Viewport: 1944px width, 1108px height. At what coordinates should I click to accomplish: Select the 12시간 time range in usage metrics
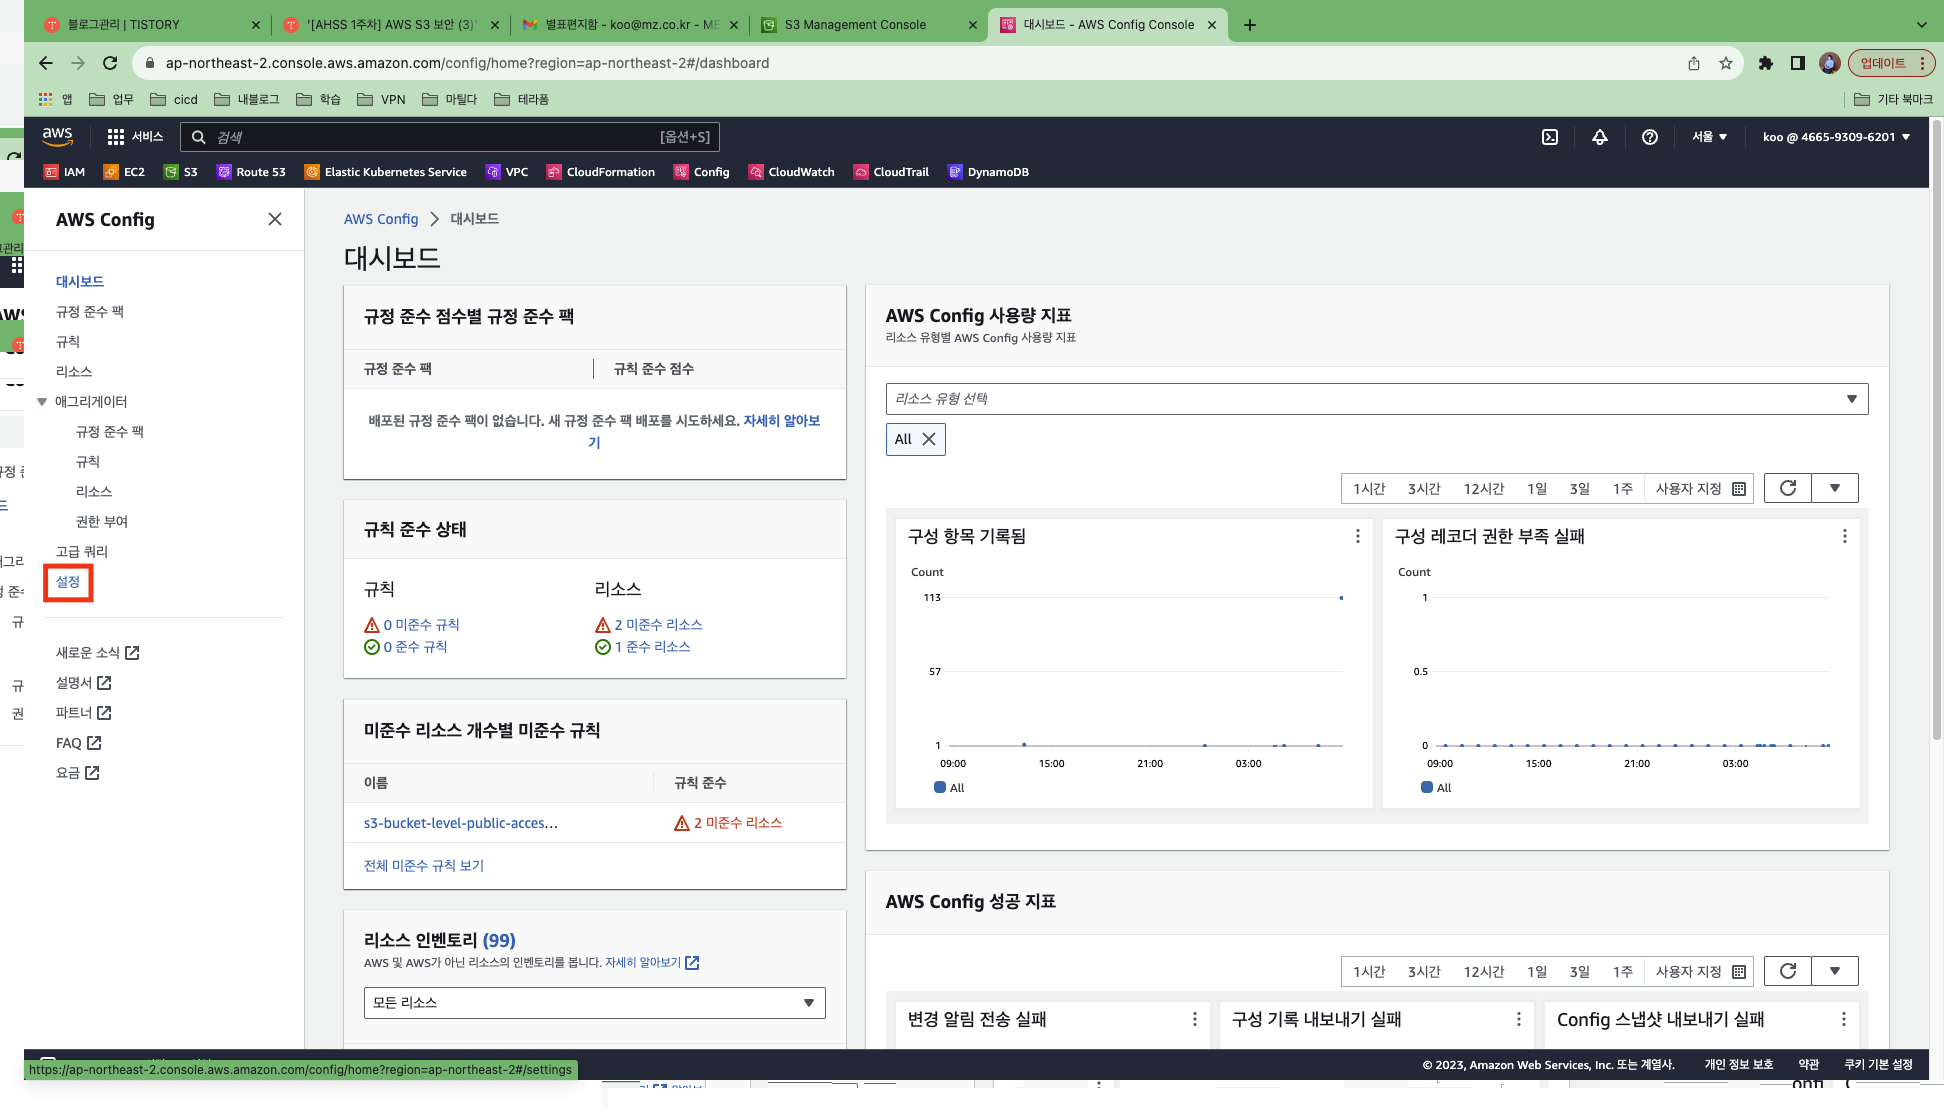tap(1483, 489)
